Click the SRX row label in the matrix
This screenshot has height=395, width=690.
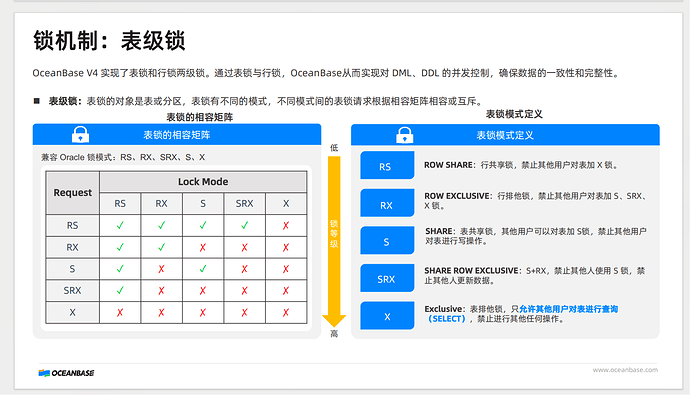pyautogui.click(x=73, y=291)
